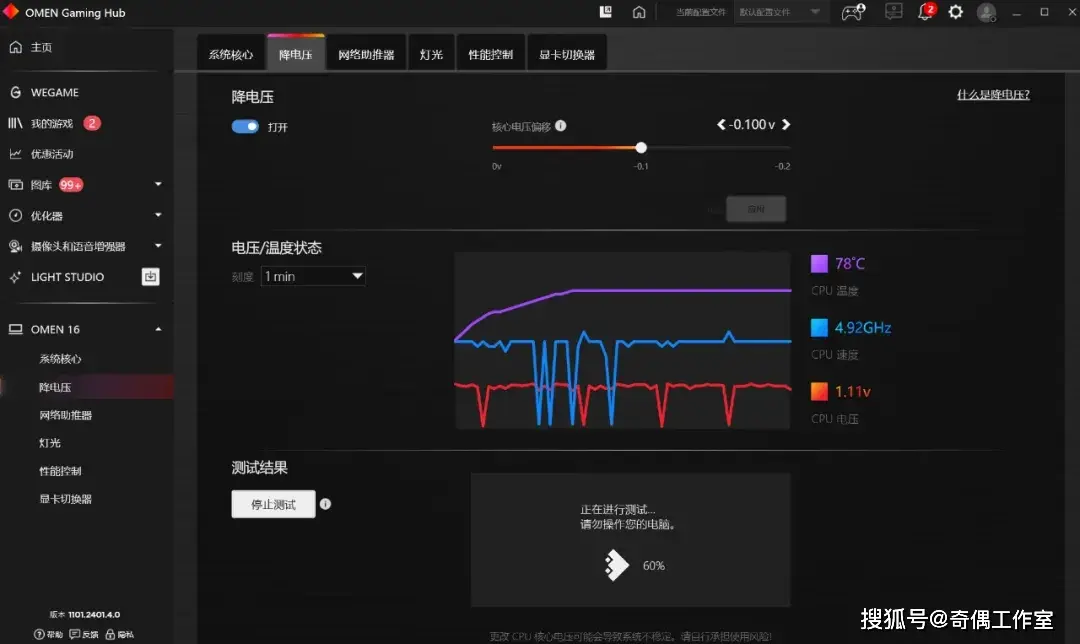Click the orange CPU 电压 color swatch
The height and width of the screenshot is (644, 1080).
(x=819, y=392)
